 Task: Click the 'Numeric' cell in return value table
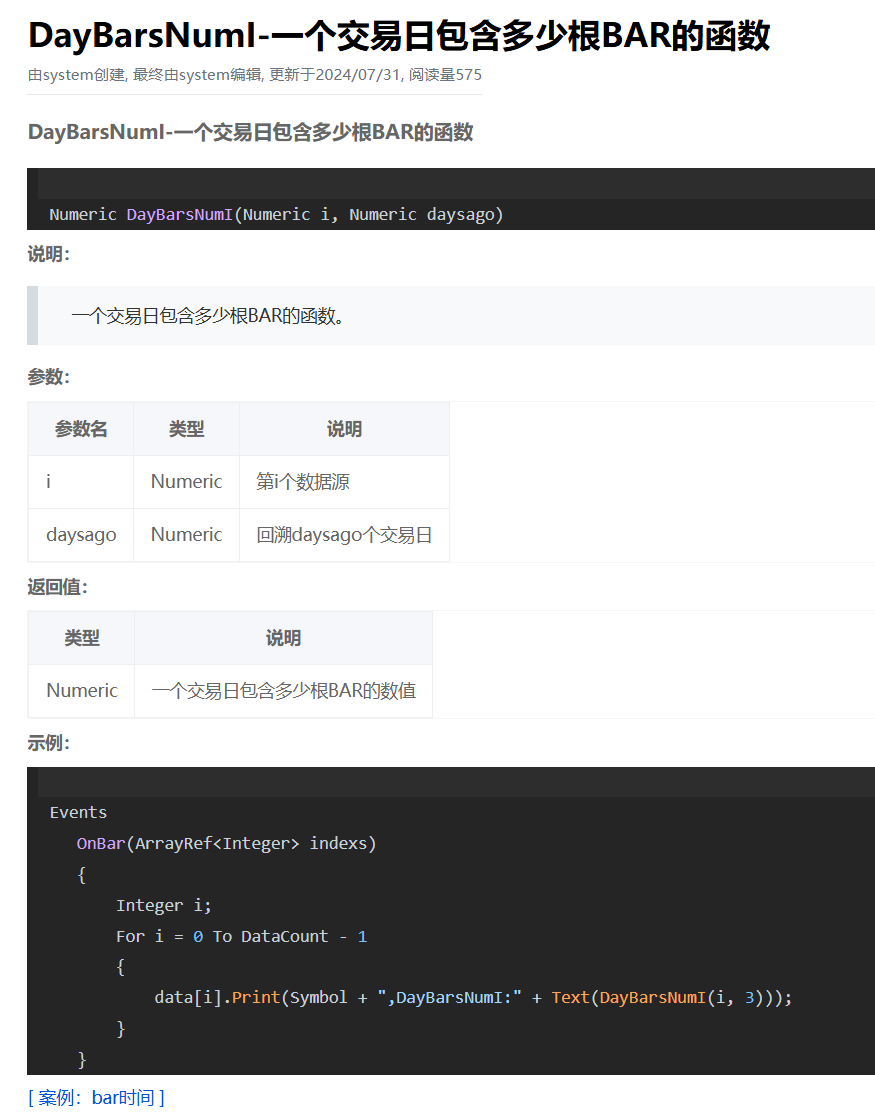82,691
